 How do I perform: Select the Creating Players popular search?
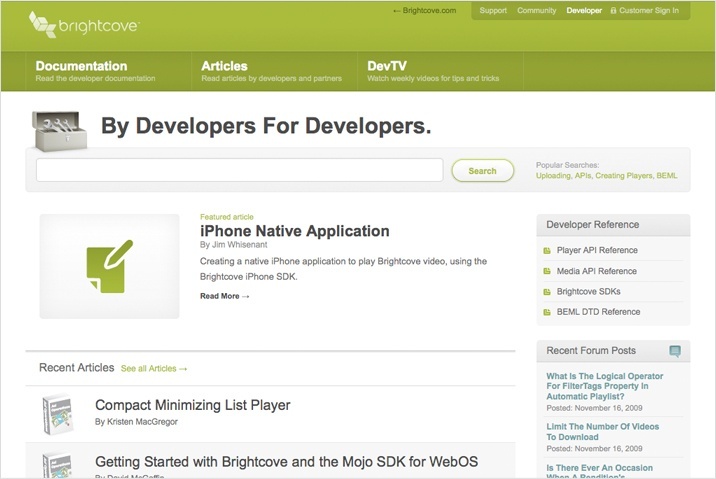point(624,176)
